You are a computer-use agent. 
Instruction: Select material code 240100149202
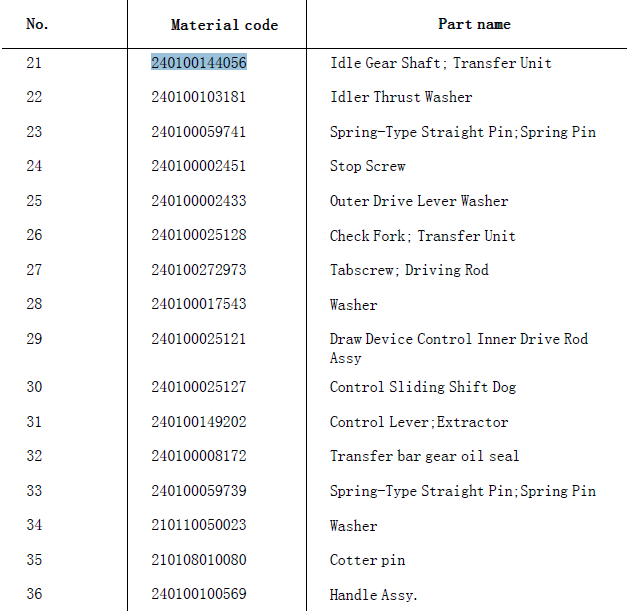[199, 422]
